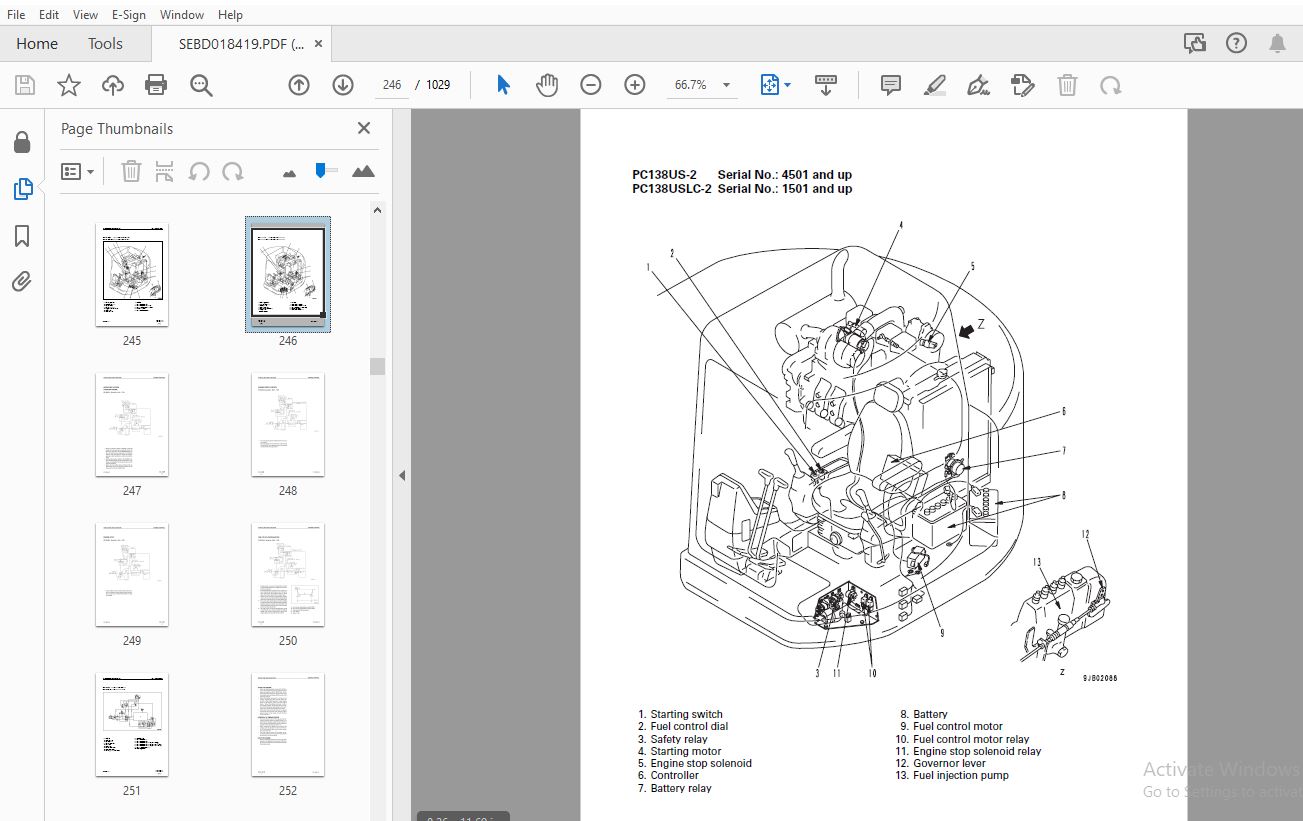1303x821 pixels.
Task: Toggle the Page Thumbnails sidebar icon
Action: 22,188
